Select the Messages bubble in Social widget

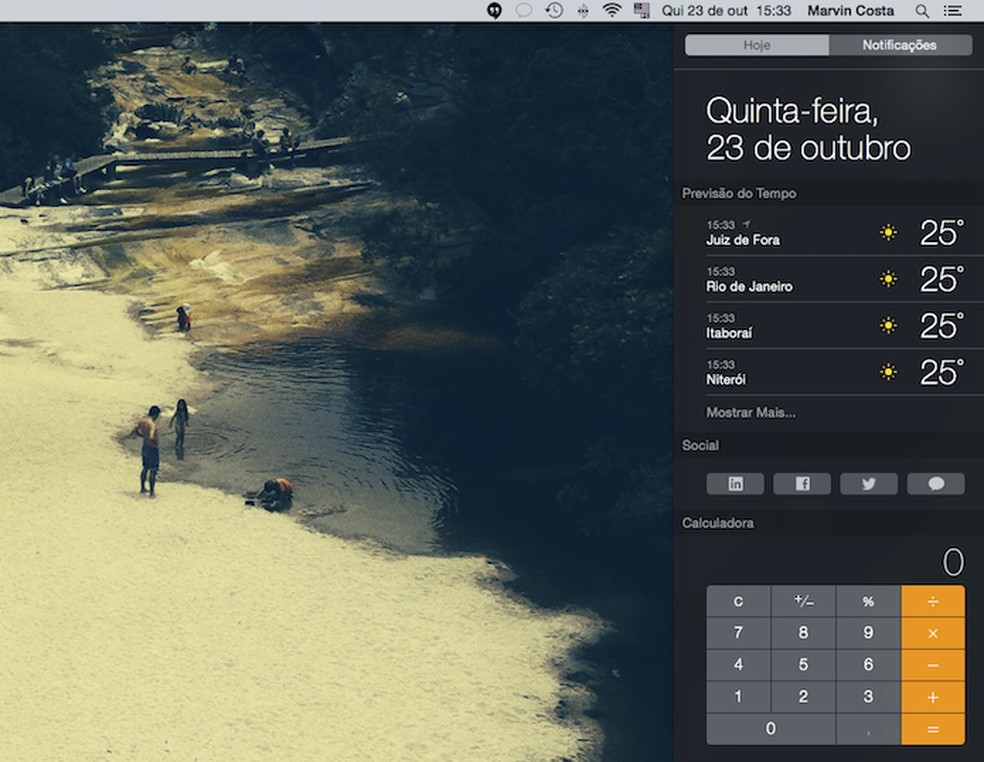coord(935,483)
